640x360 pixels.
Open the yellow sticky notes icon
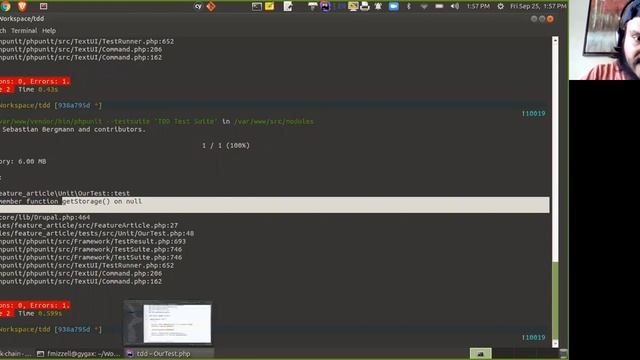269,6
